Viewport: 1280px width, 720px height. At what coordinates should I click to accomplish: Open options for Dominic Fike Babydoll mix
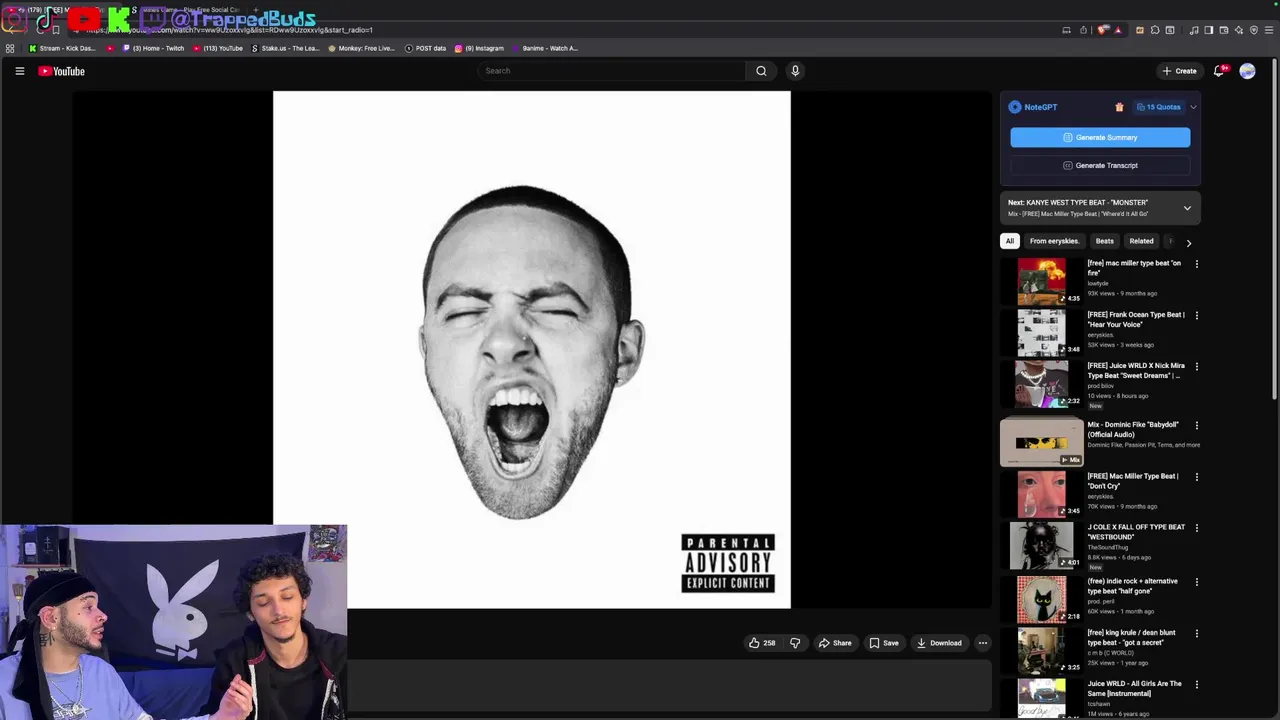[1197, 425]
